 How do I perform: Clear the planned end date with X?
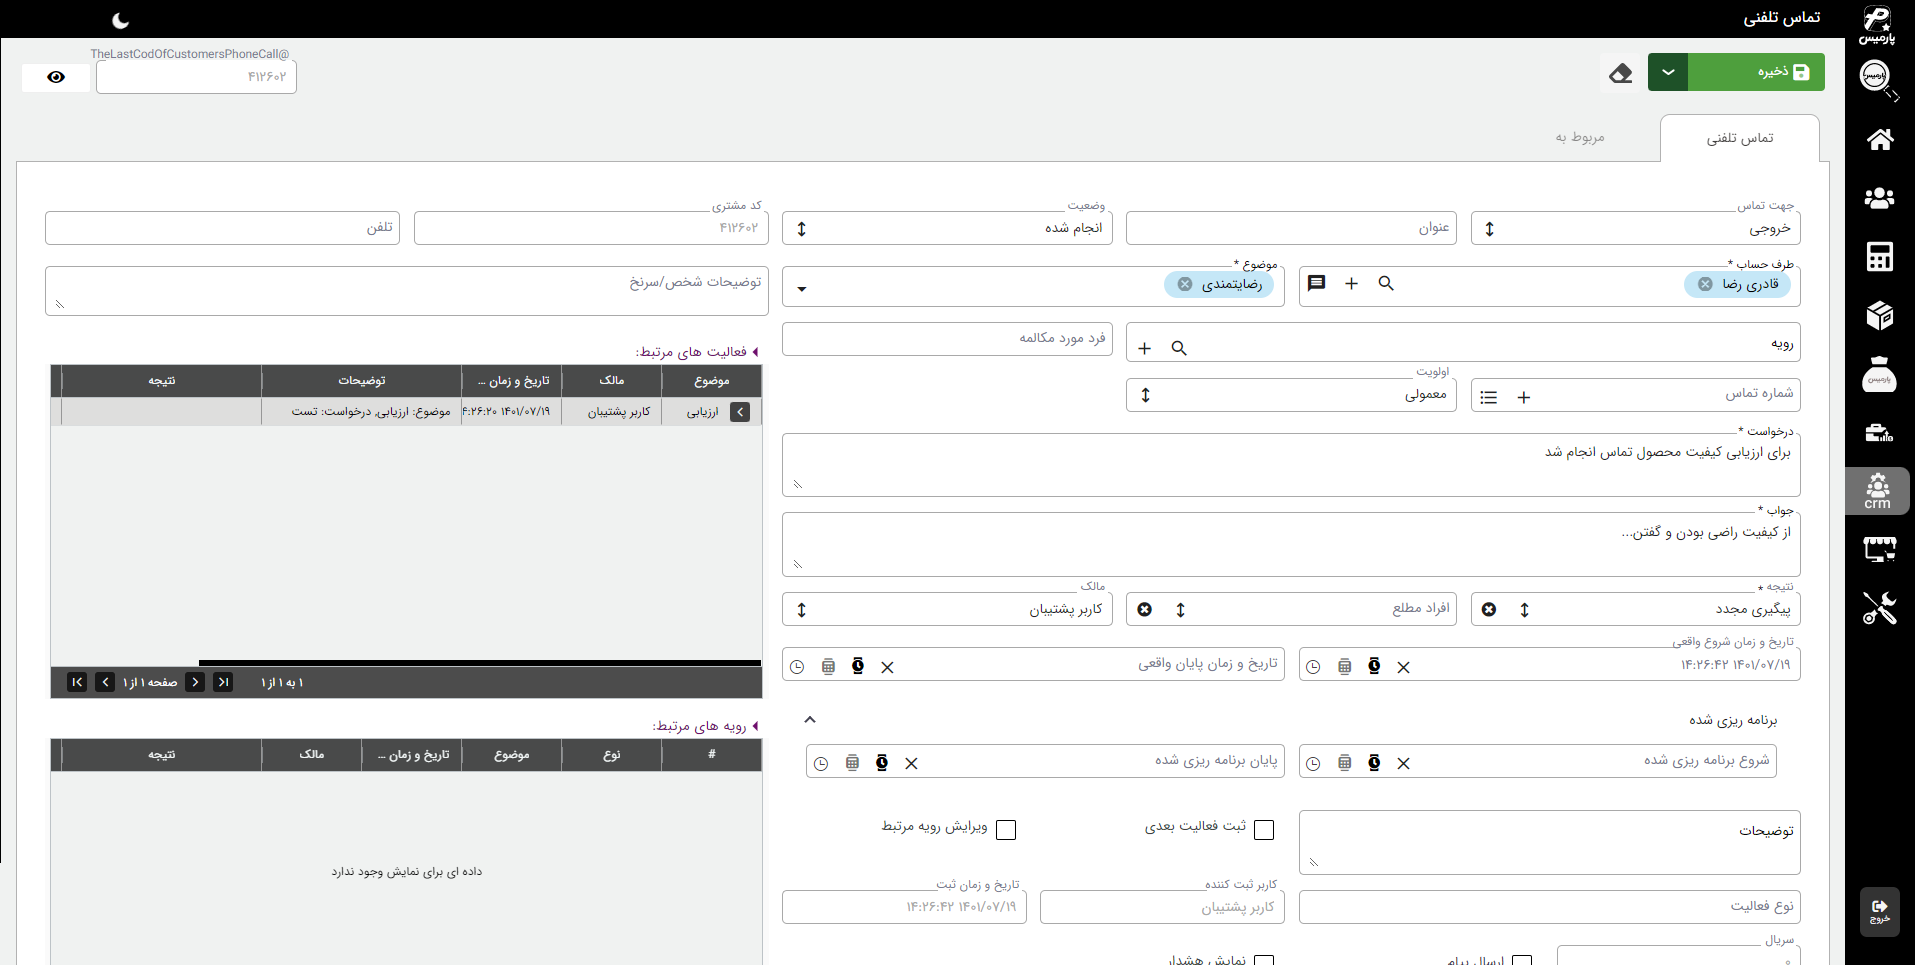point(911,763)
